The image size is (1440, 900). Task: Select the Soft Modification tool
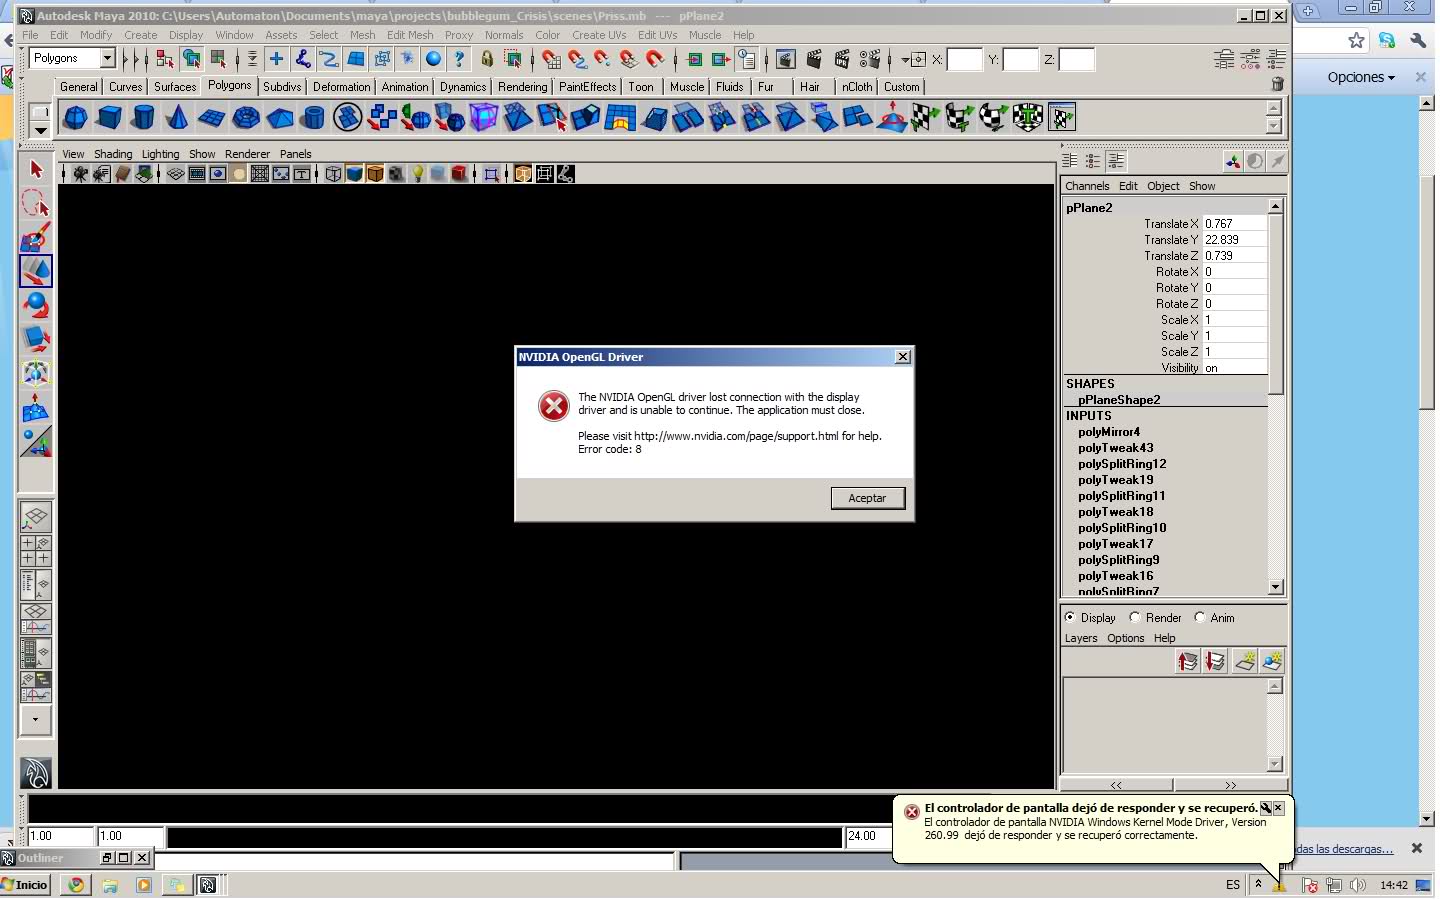36,407
